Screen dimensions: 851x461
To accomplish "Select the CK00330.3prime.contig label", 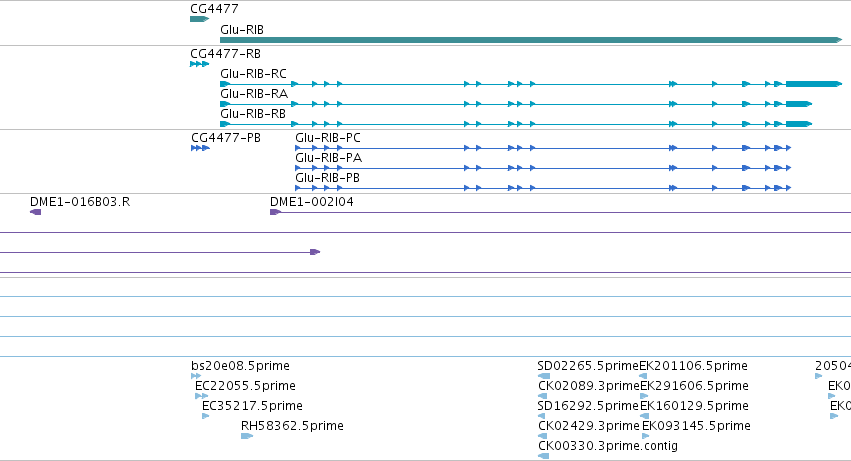I will coord(608,446).
